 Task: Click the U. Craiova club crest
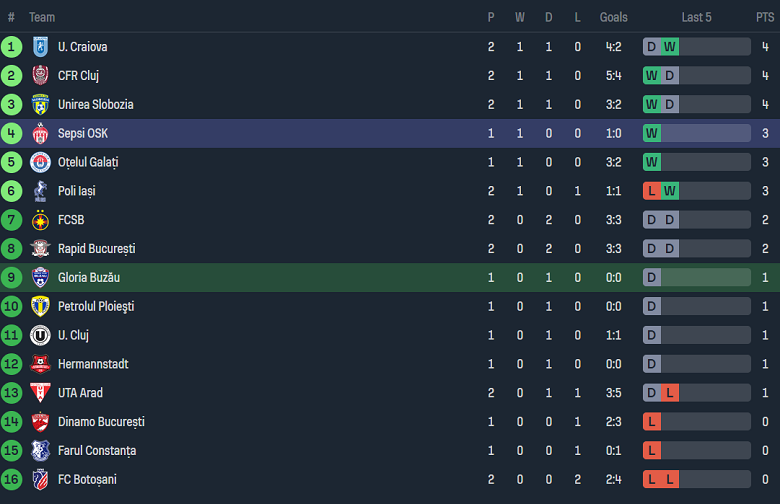tap(40, 47)
